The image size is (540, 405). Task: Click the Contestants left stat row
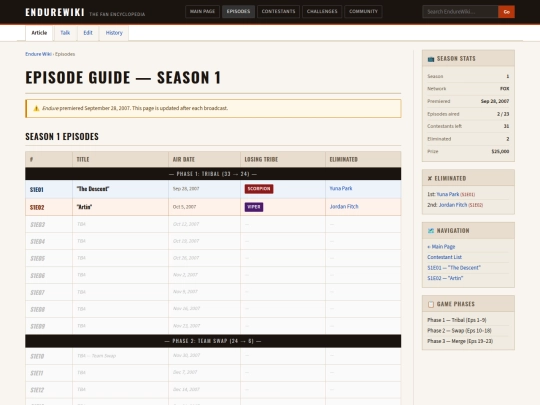468,126
